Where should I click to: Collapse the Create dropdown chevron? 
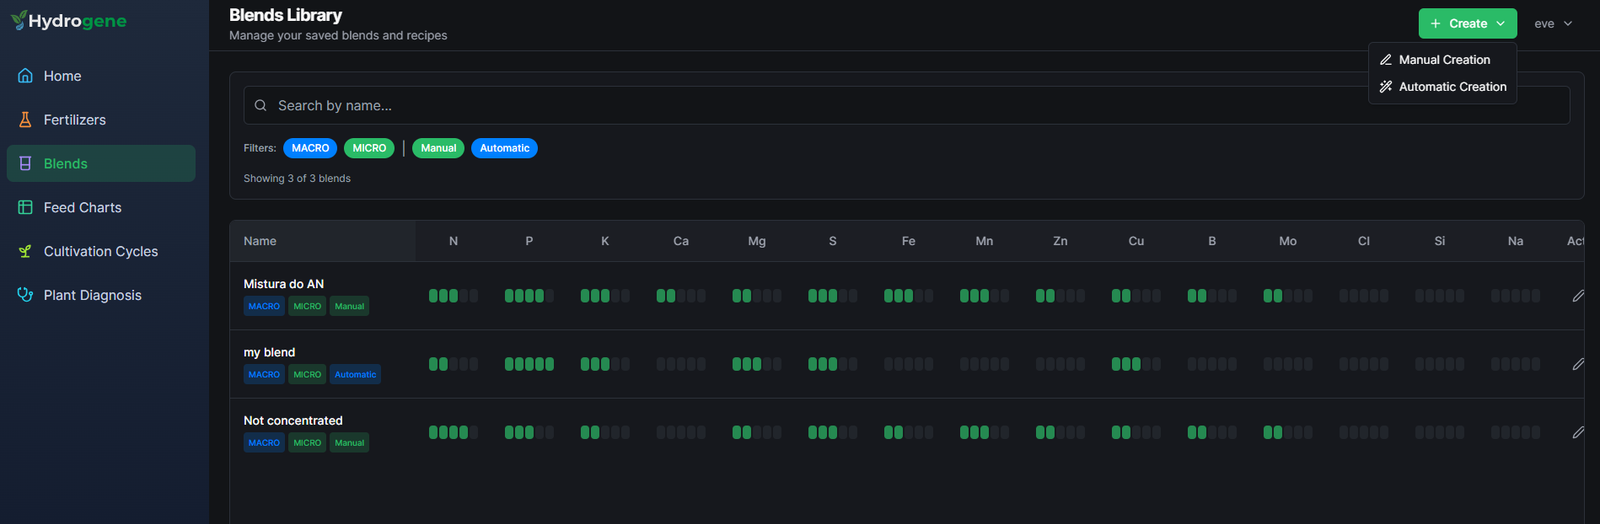(1501, 23)
